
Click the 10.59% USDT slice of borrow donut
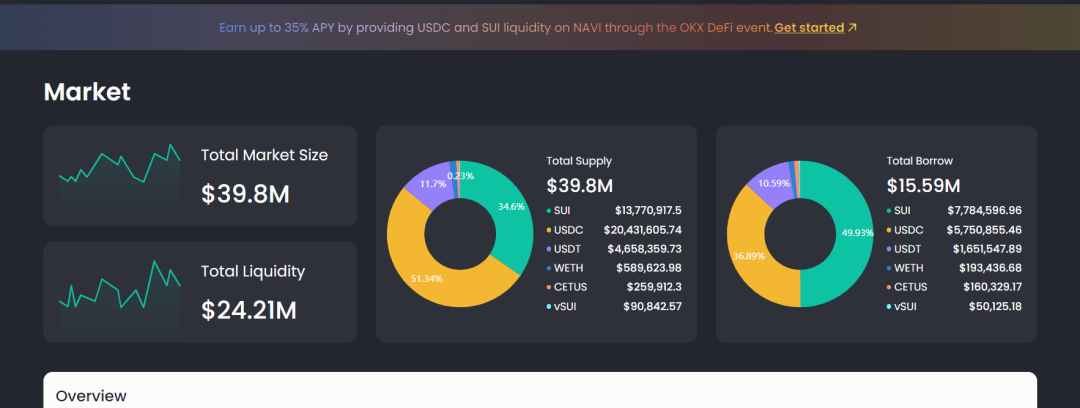772,183
